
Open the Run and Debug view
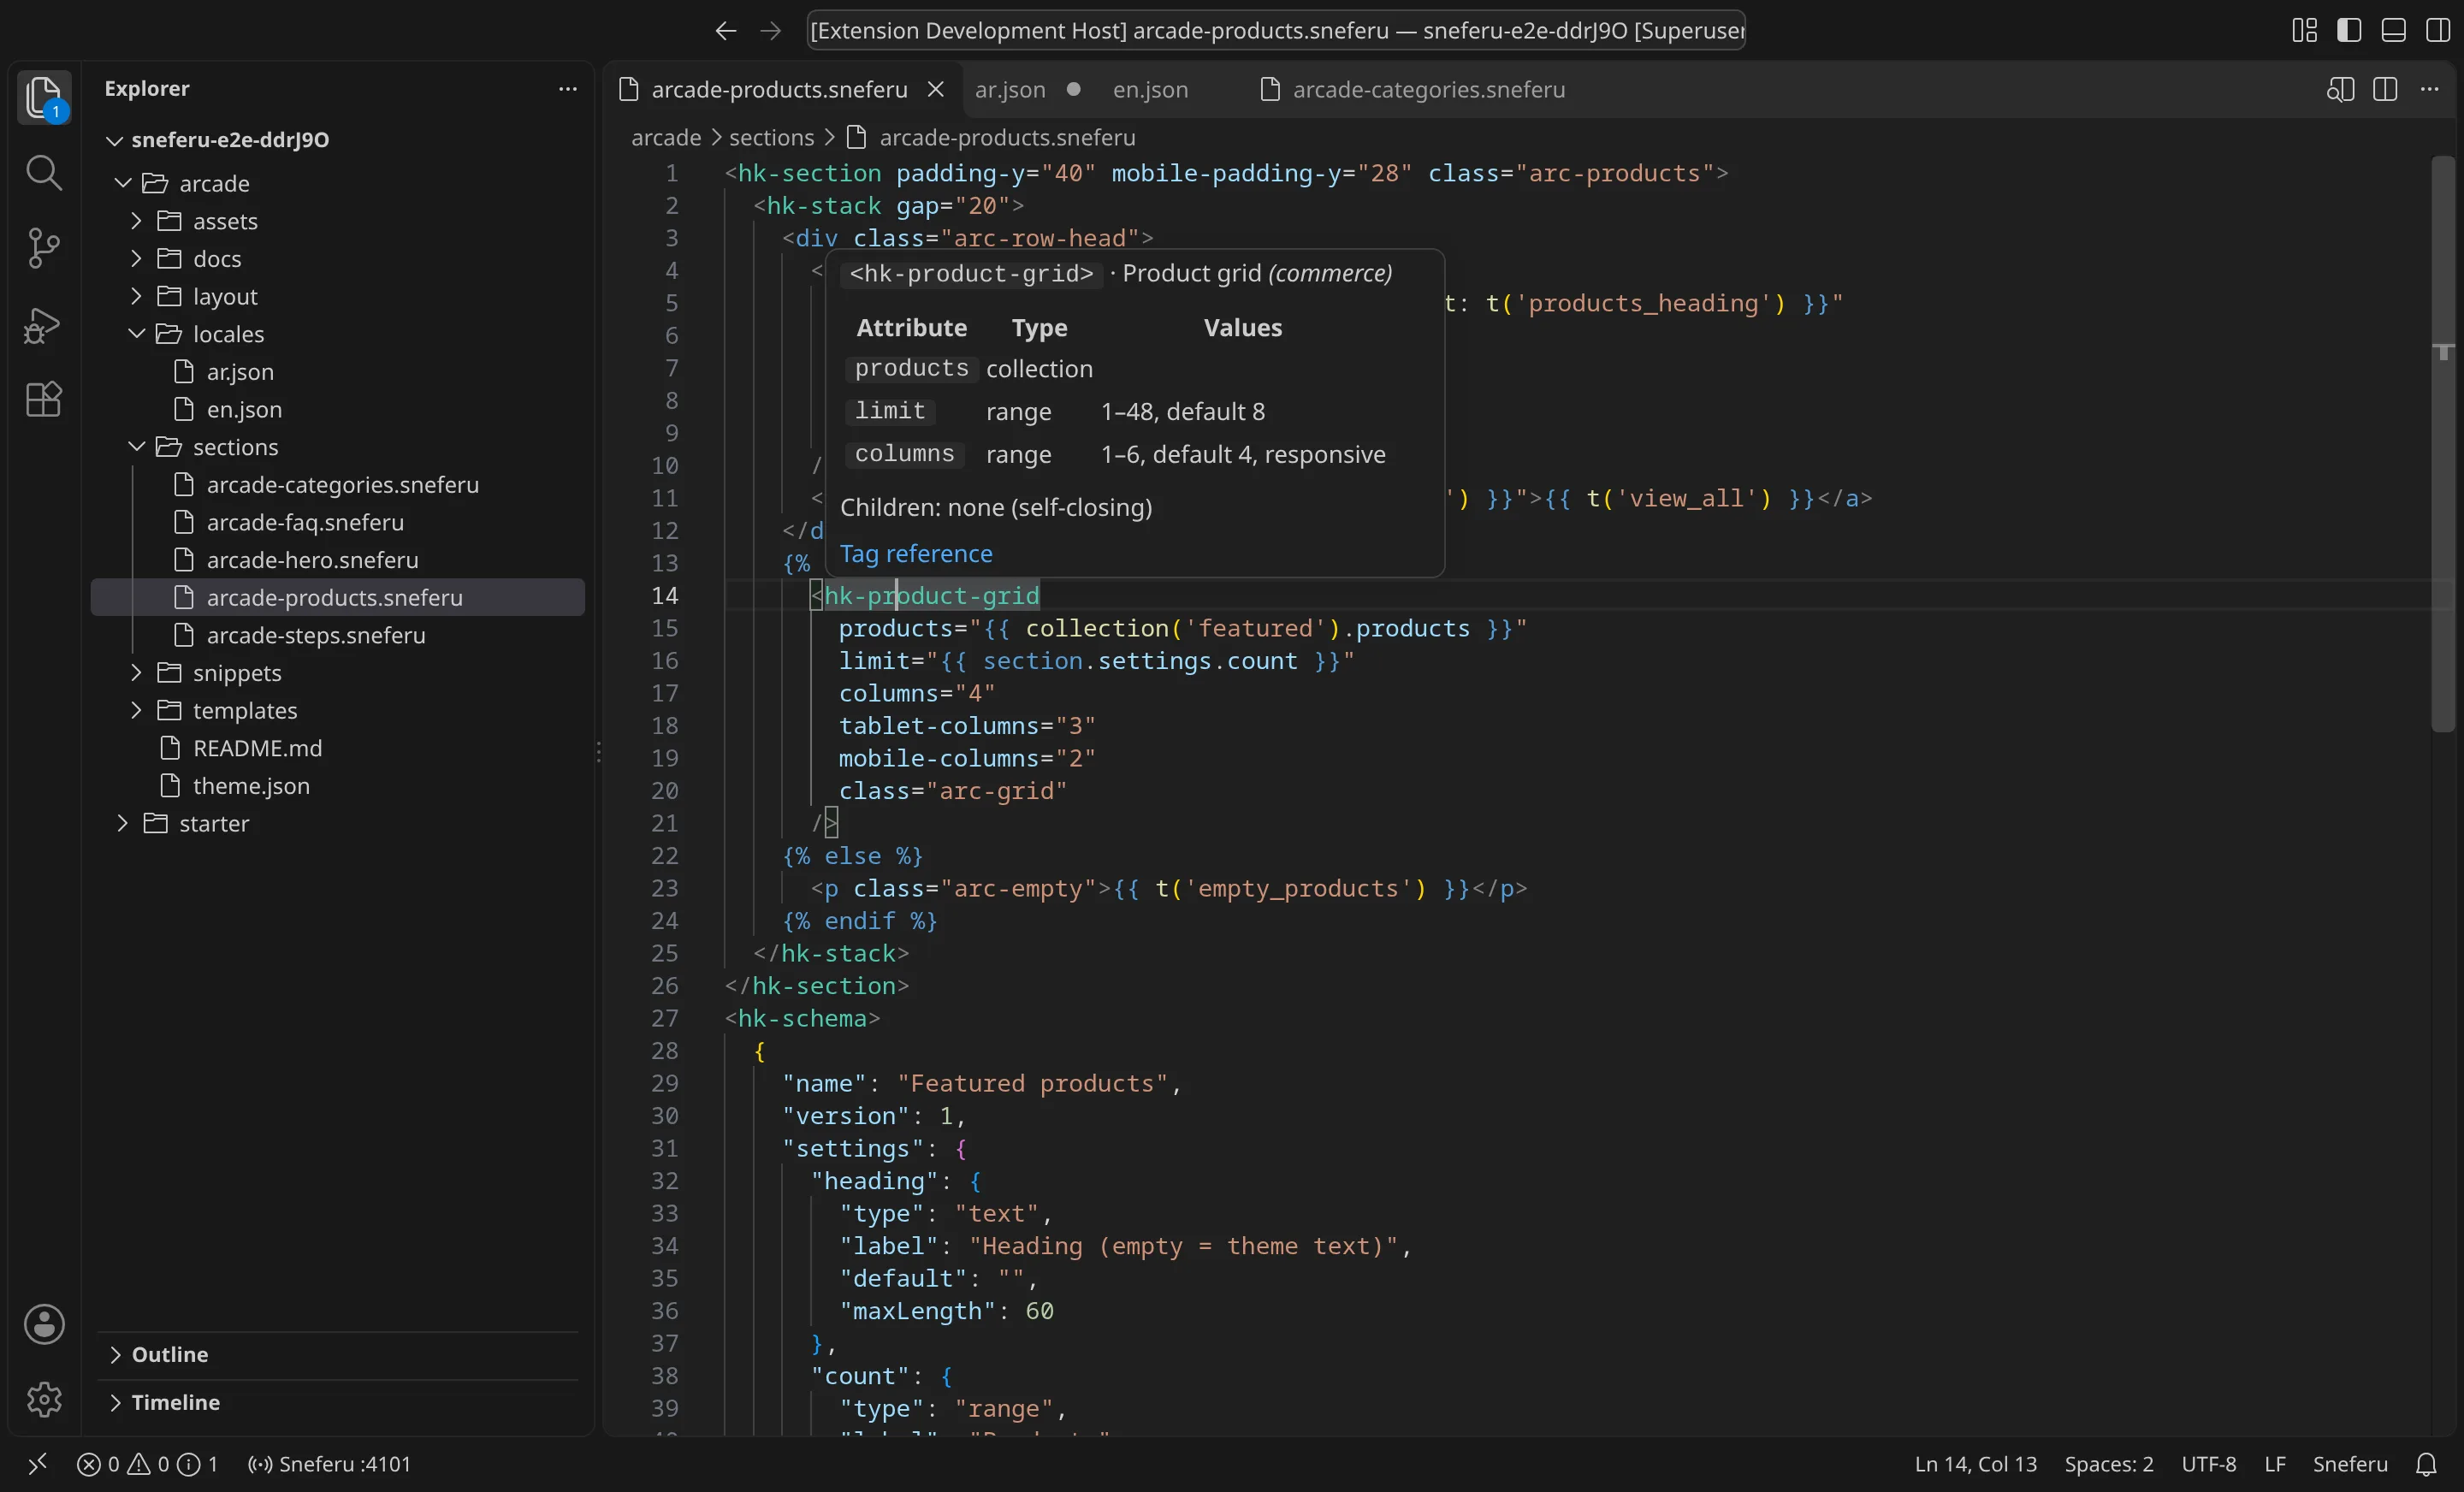click(x=44, y=324)
